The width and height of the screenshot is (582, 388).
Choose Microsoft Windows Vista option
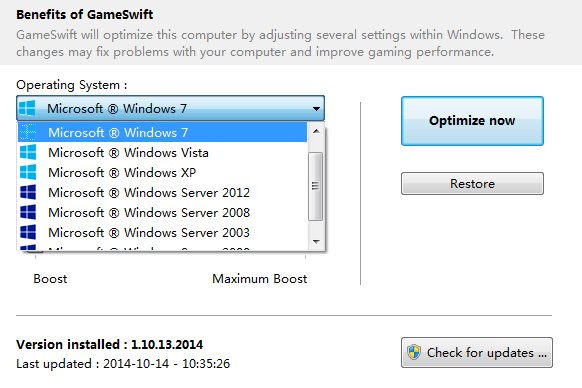pyautogui.click(x=163, y=153)
